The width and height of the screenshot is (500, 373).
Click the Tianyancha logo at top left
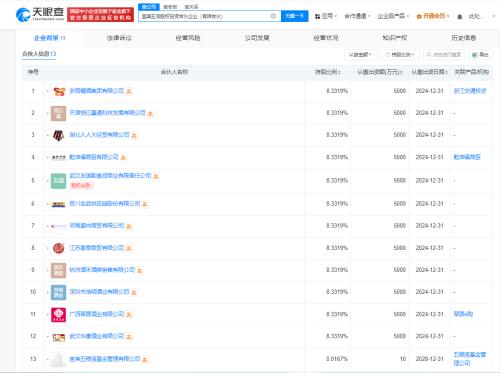tap(40, 14)
